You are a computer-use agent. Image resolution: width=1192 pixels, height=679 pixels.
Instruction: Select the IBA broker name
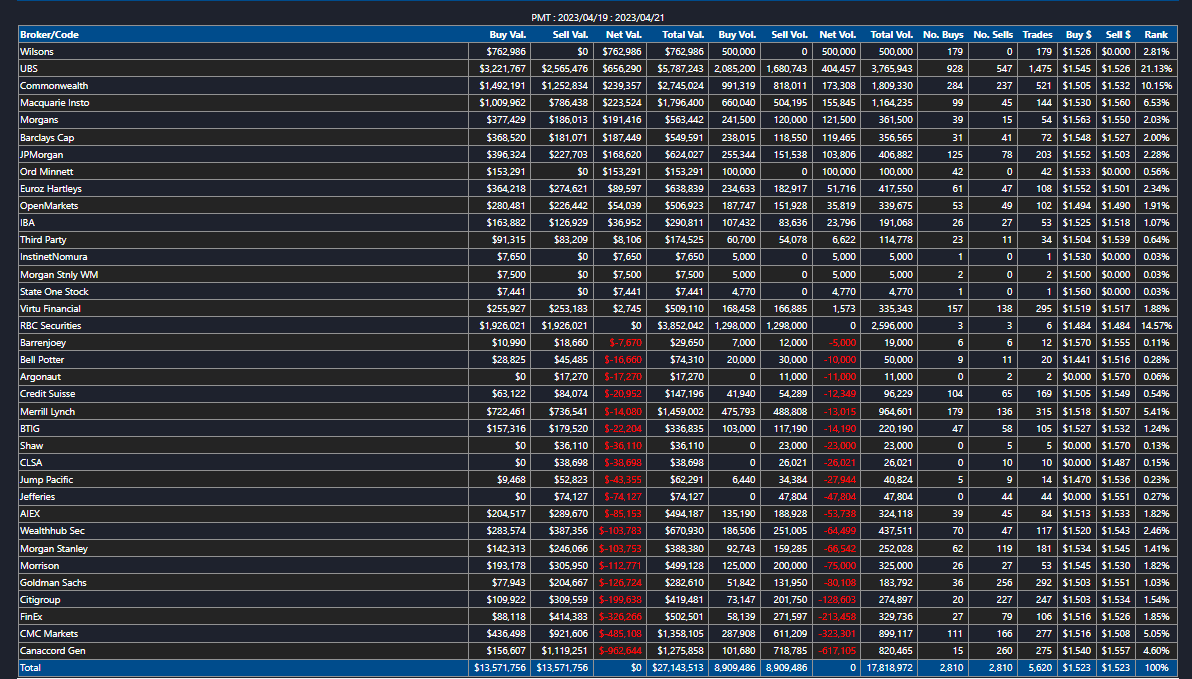click(x=27, y=223)
